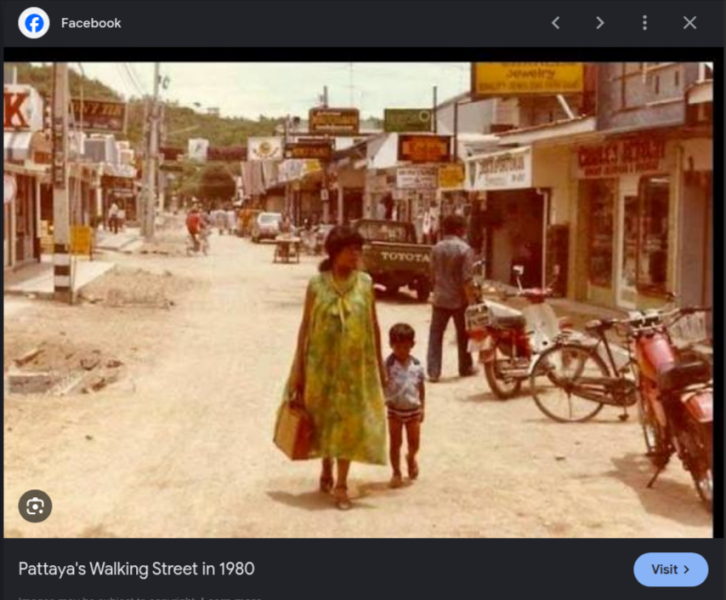Click the red motorcycle at the photo's right edge
The width and height of the screenshot is (726, 600).
pyautogui.click(x=674, y=398)
